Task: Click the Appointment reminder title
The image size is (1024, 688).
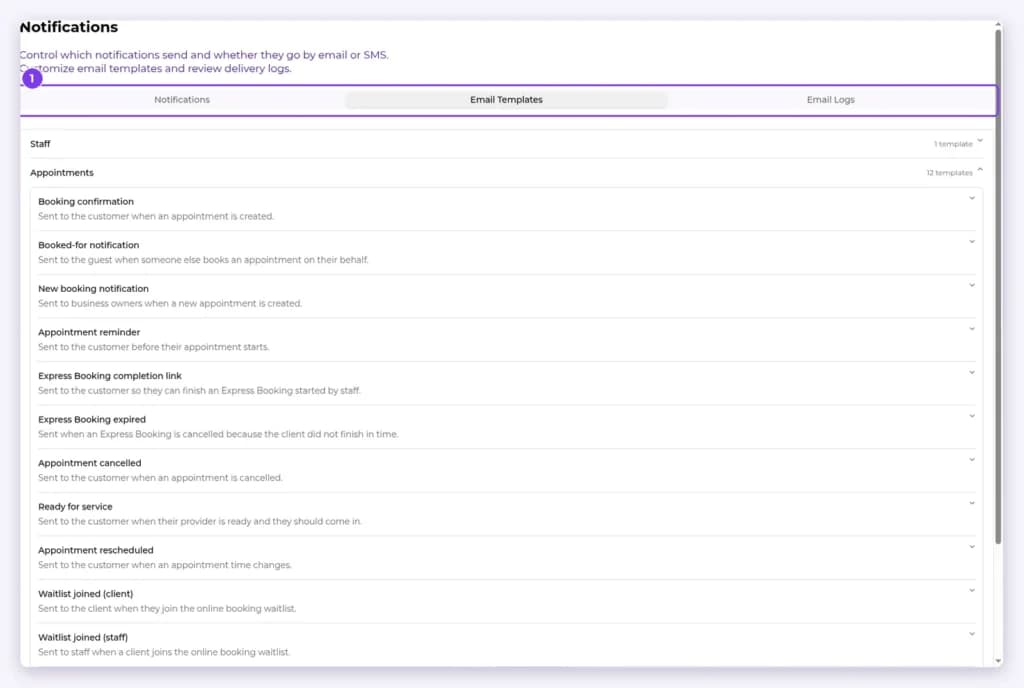Action: (89, 332)
